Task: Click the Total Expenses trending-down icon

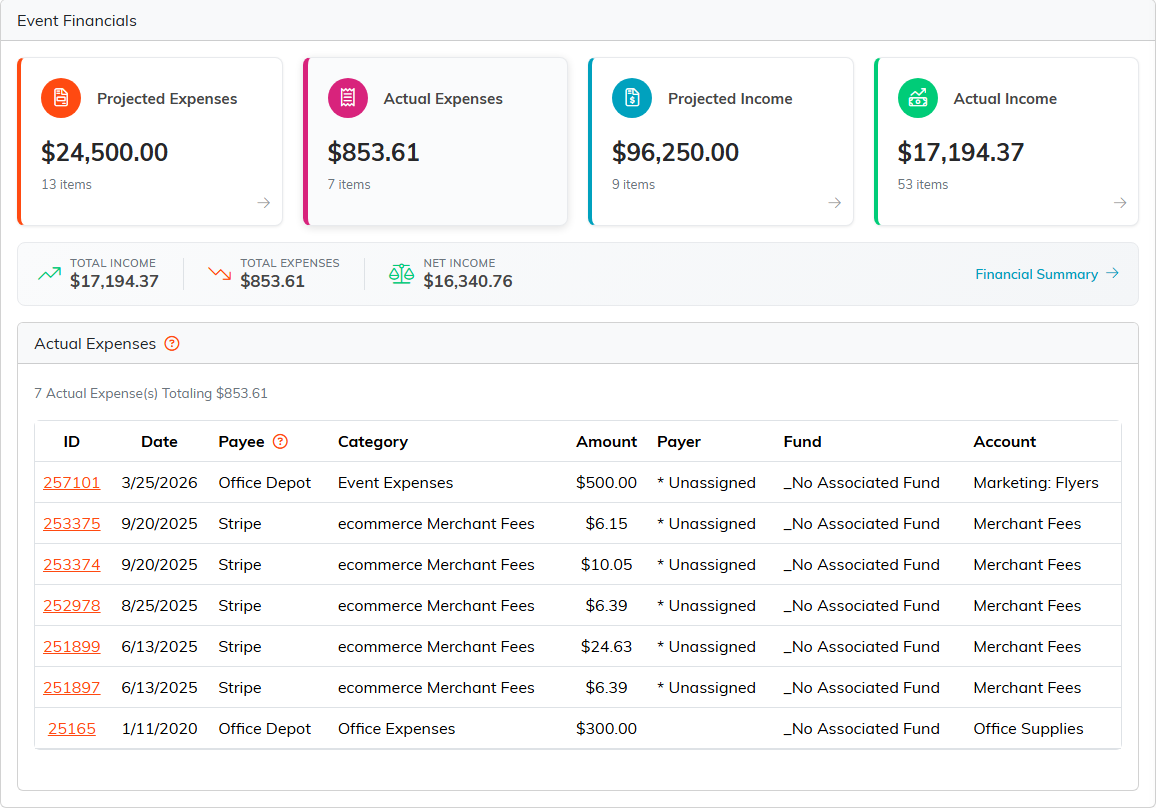Action: coord(220,274)
